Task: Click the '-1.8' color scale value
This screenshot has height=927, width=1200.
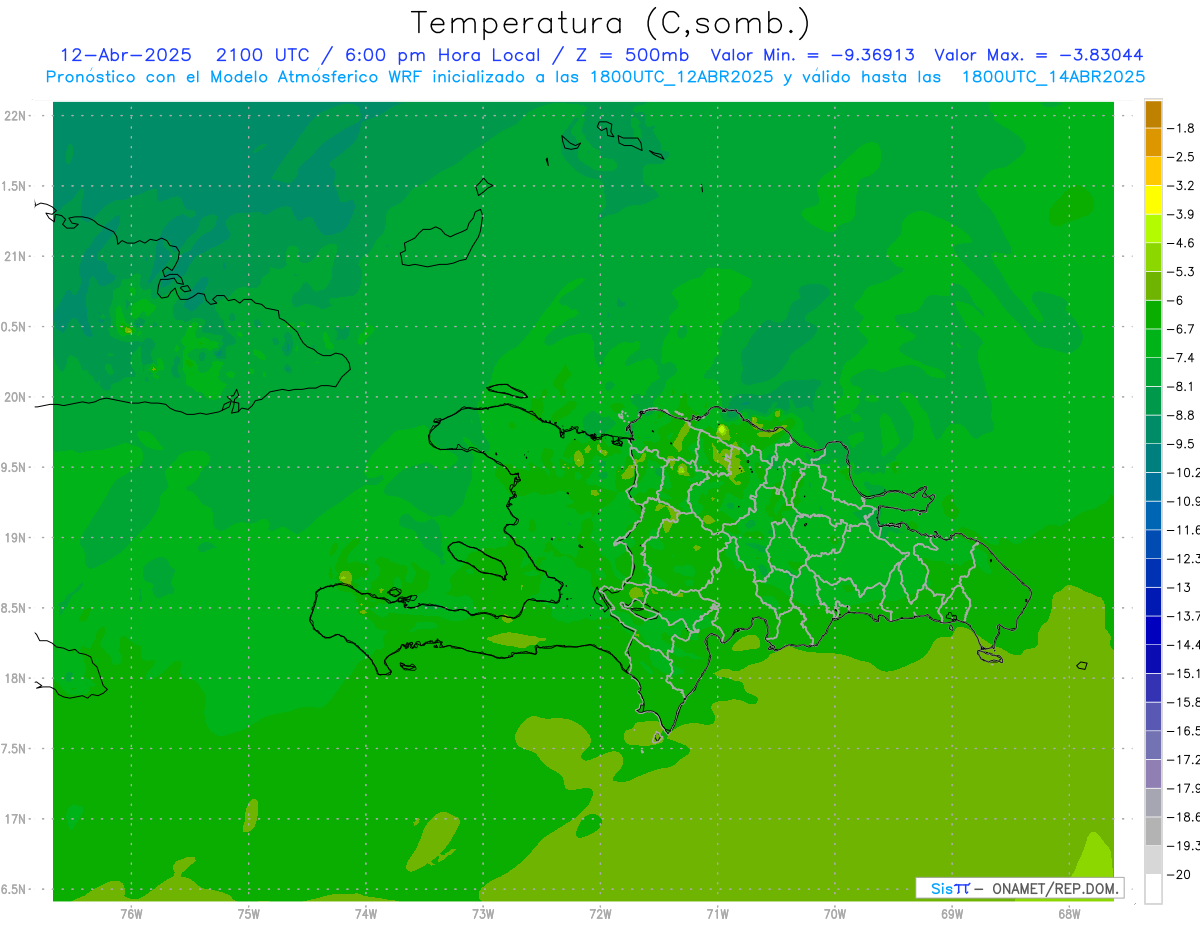Action: tap(1181, 128)
